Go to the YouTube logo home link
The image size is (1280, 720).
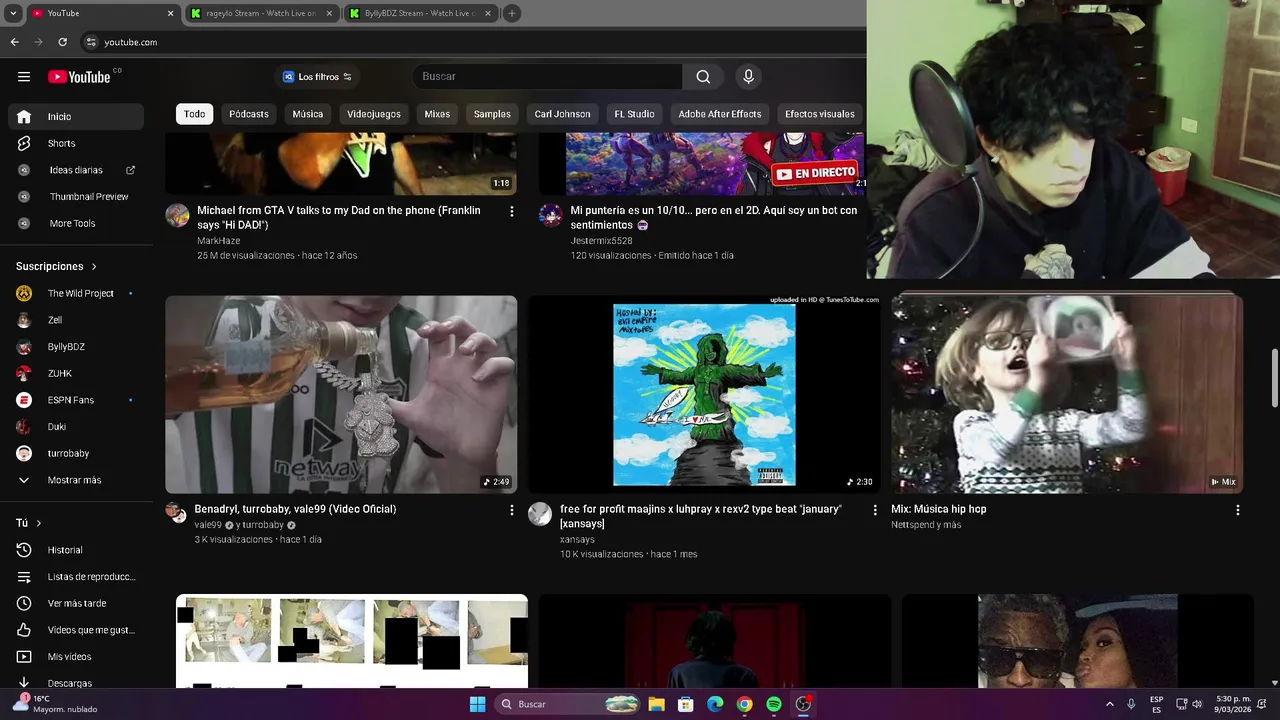coord(79,77)
